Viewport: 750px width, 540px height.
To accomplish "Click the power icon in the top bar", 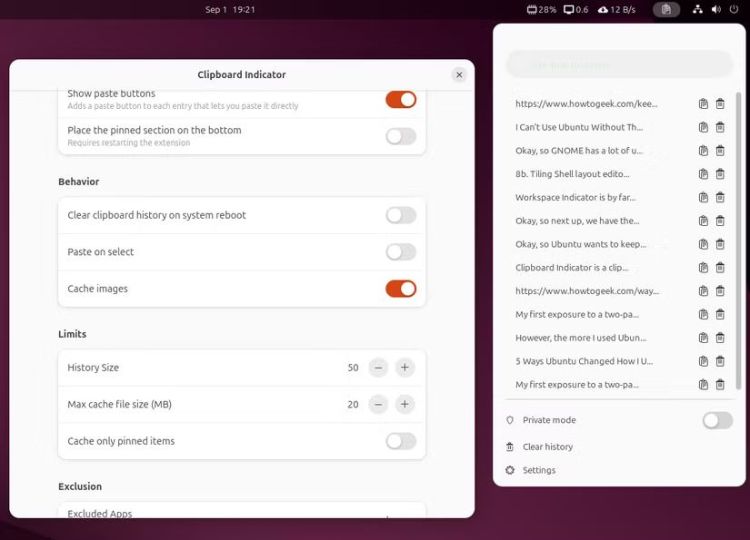I will [x=733, y=9].
